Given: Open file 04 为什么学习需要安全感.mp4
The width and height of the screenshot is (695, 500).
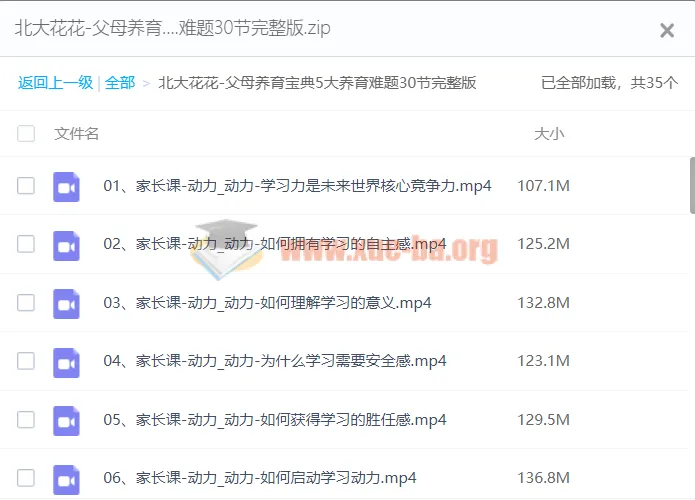Looking at the screenshot, I should click(x=275, y=361).
